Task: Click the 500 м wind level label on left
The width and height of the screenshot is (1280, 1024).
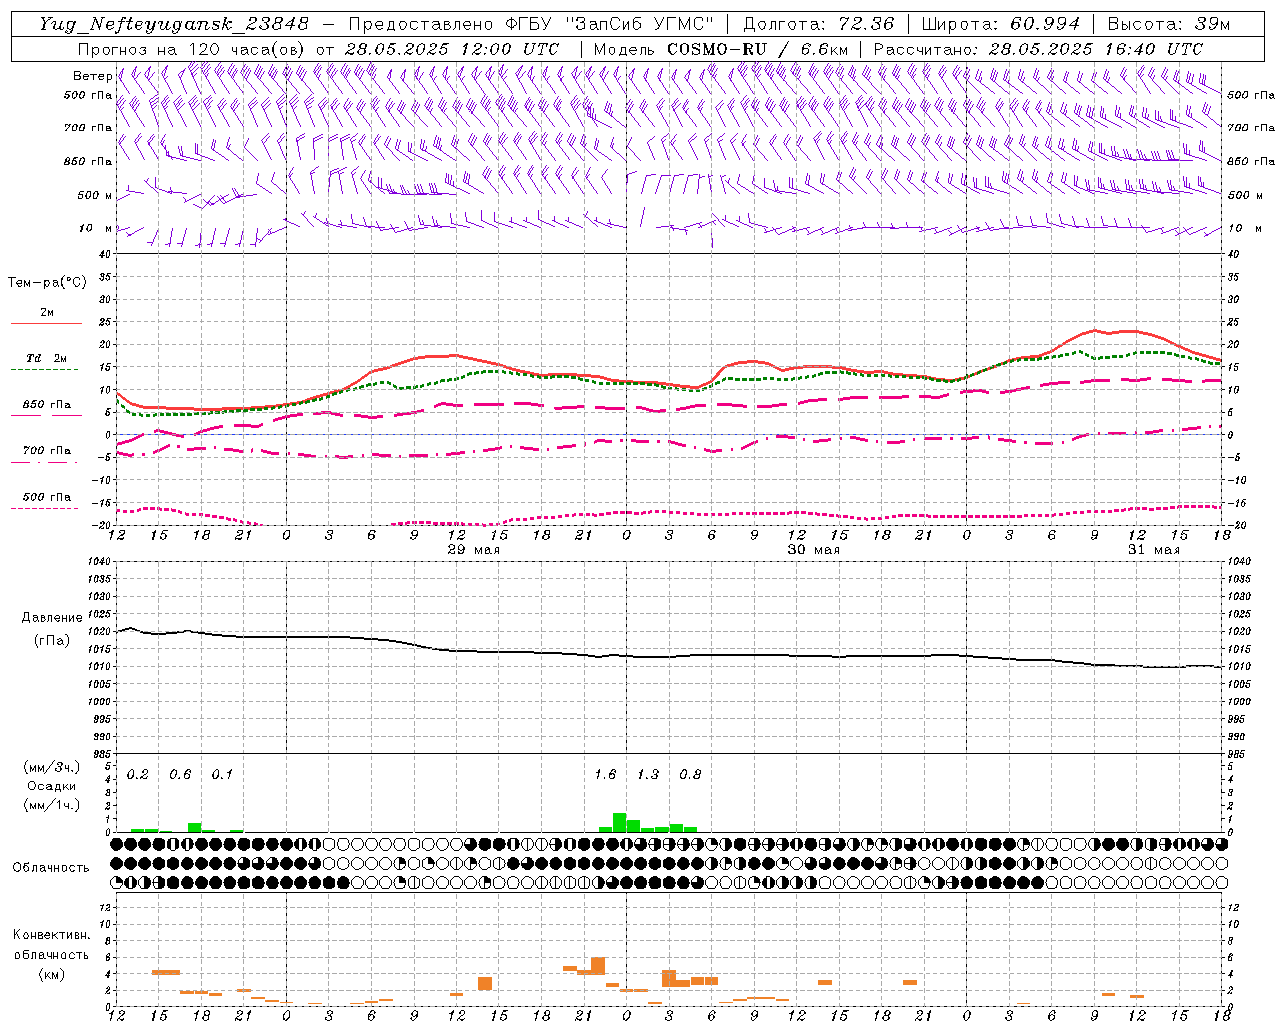Action: pos(95,195)
